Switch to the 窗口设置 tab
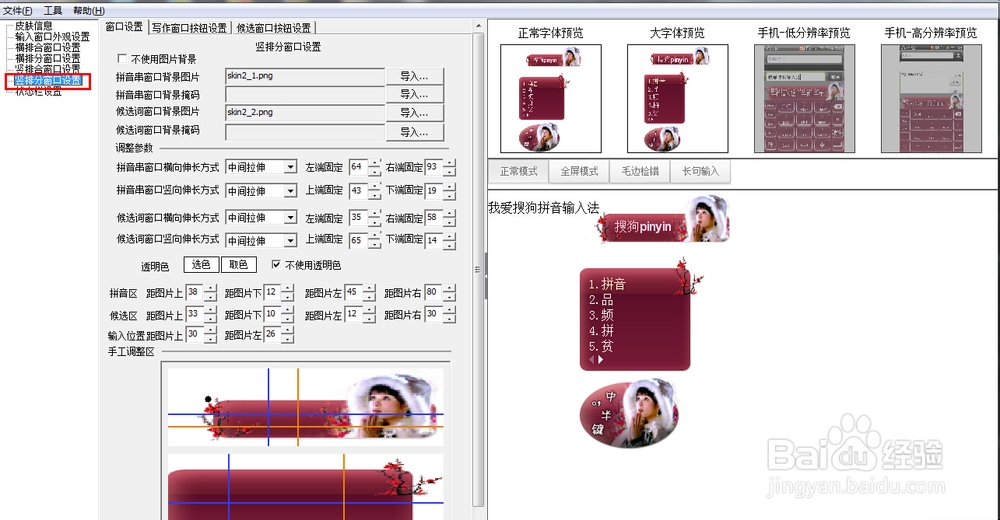1000x520 pixels. click(124, 27)
